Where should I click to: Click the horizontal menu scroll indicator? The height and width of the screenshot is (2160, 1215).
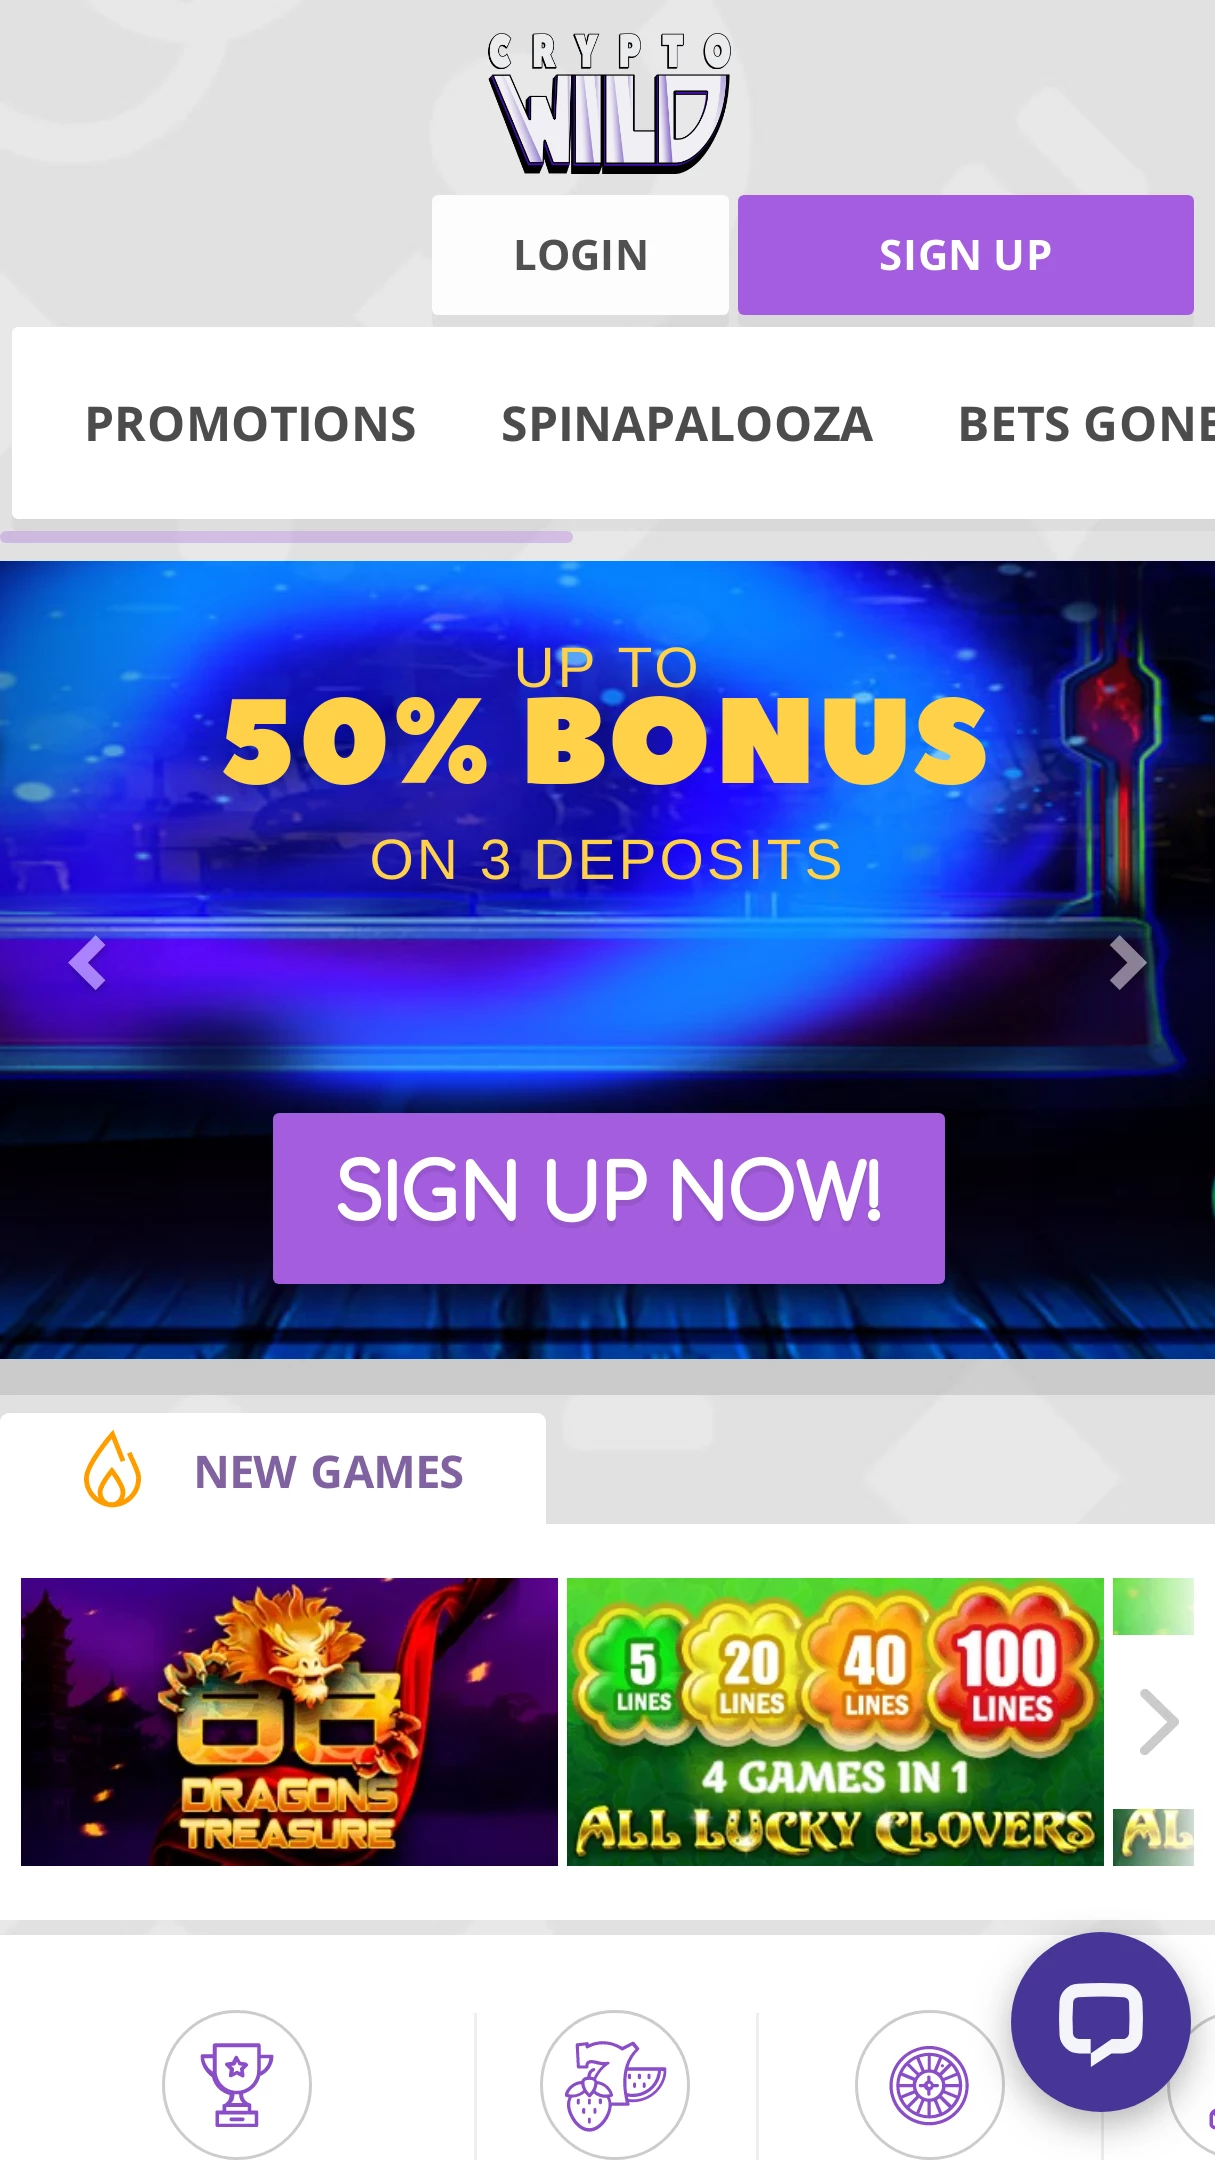(x=286, y=537)
